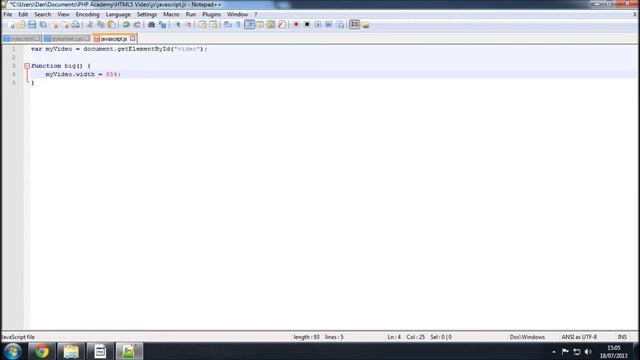Open File Explorer from the taskbar

[x=71, y=351]
